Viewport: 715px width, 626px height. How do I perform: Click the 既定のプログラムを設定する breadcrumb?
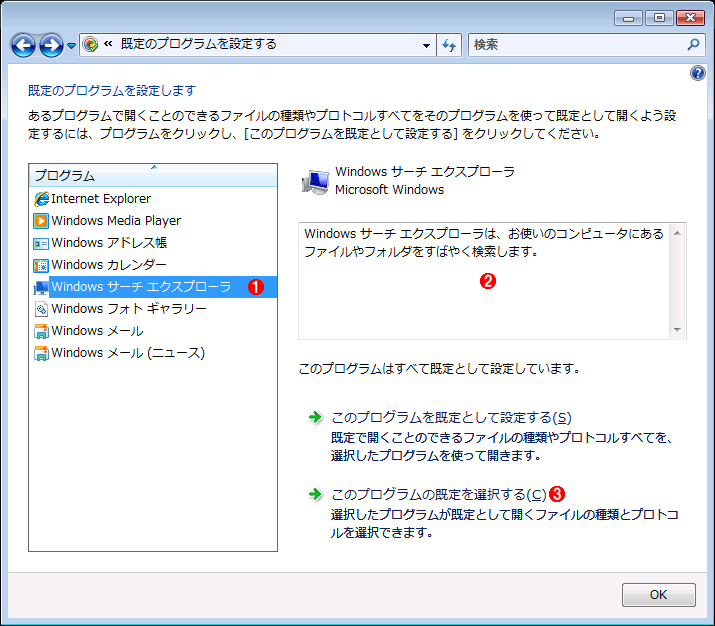pos(198,44)
